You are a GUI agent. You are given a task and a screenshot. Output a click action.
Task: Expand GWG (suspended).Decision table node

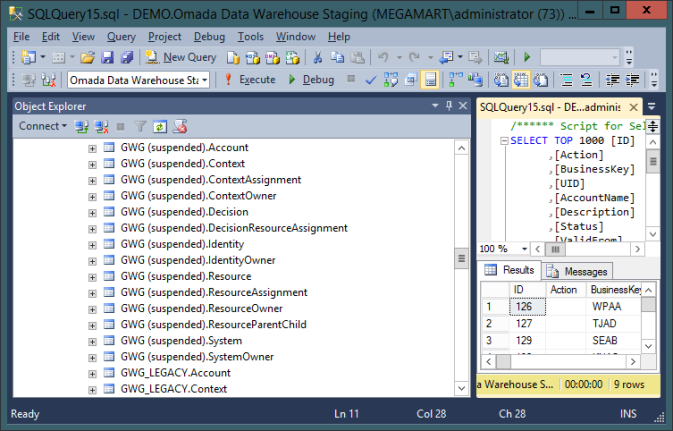[92, 213]
